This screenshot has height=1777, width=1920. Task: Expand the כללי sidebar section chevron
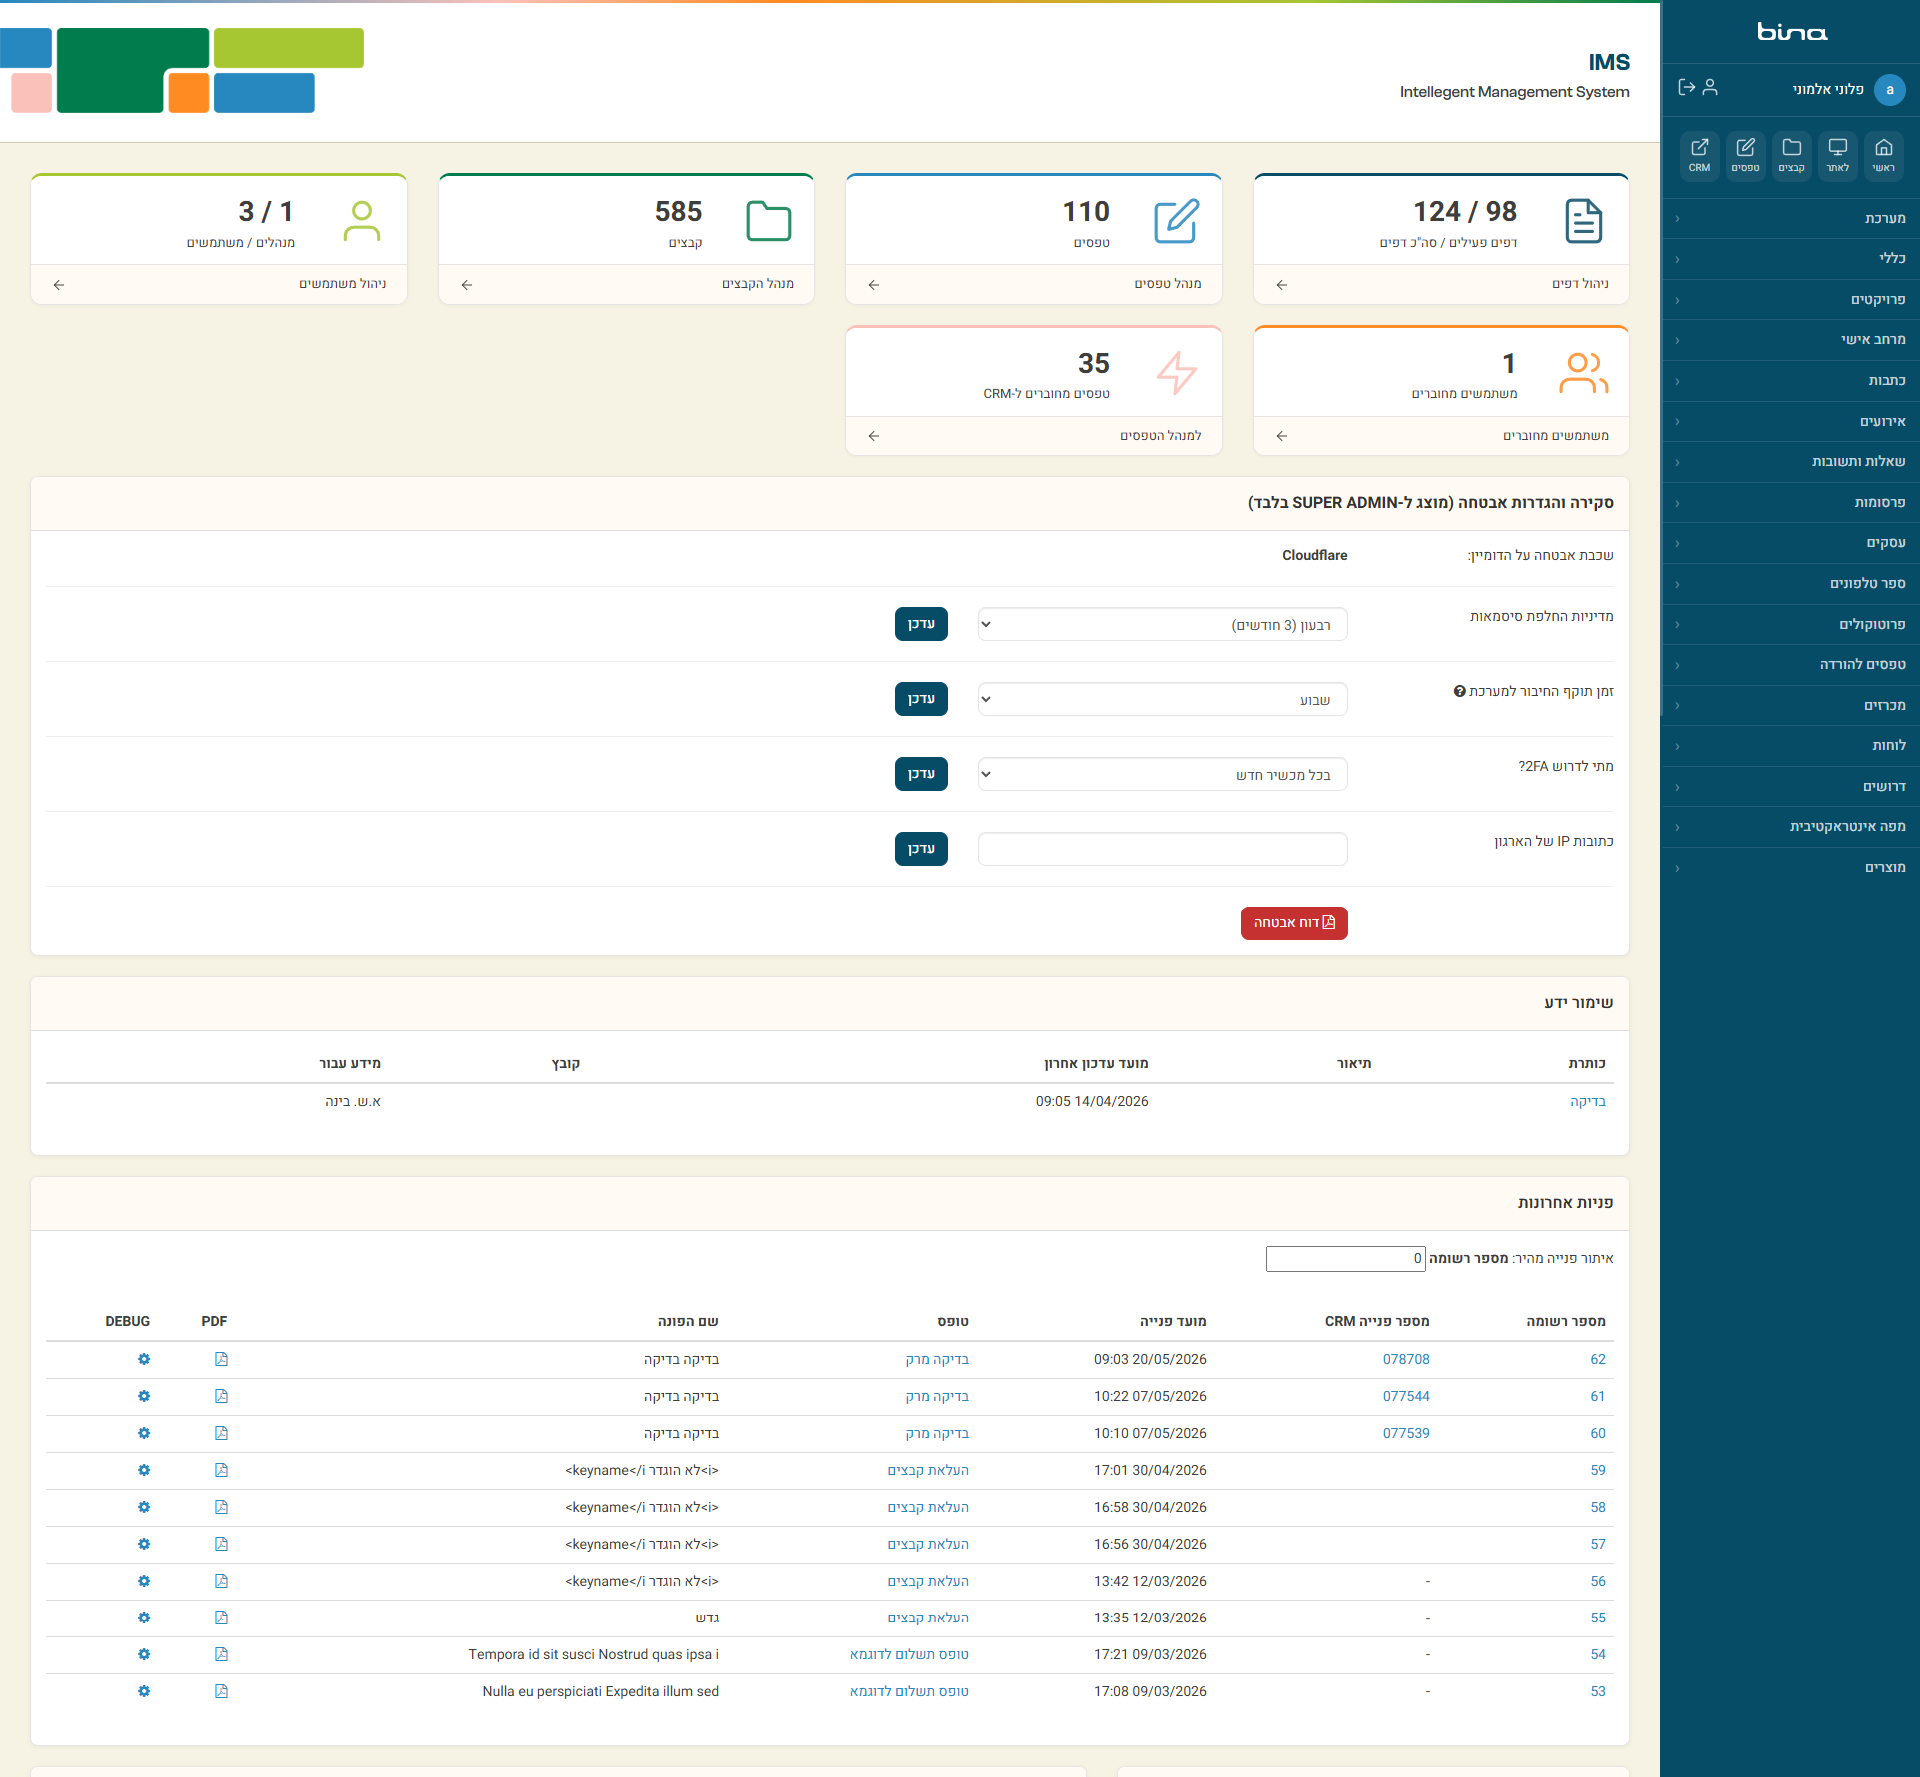pyautogui.click(x=1677, y=259)
